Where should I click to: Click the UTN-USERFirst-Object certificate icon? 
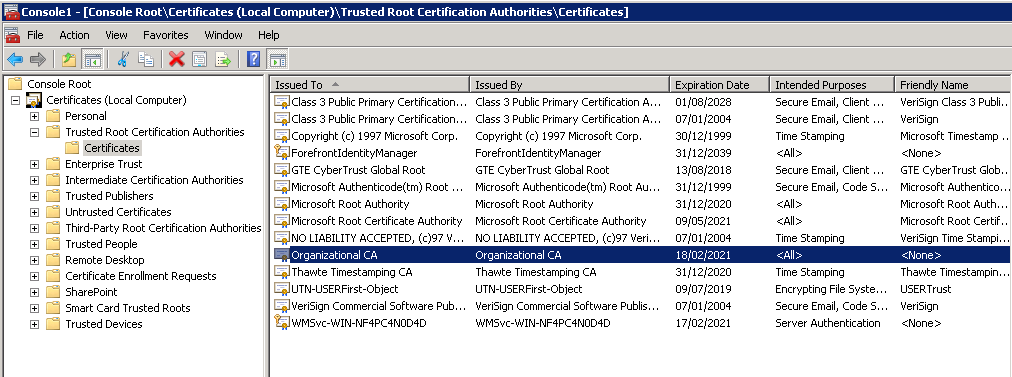point(281,289)
